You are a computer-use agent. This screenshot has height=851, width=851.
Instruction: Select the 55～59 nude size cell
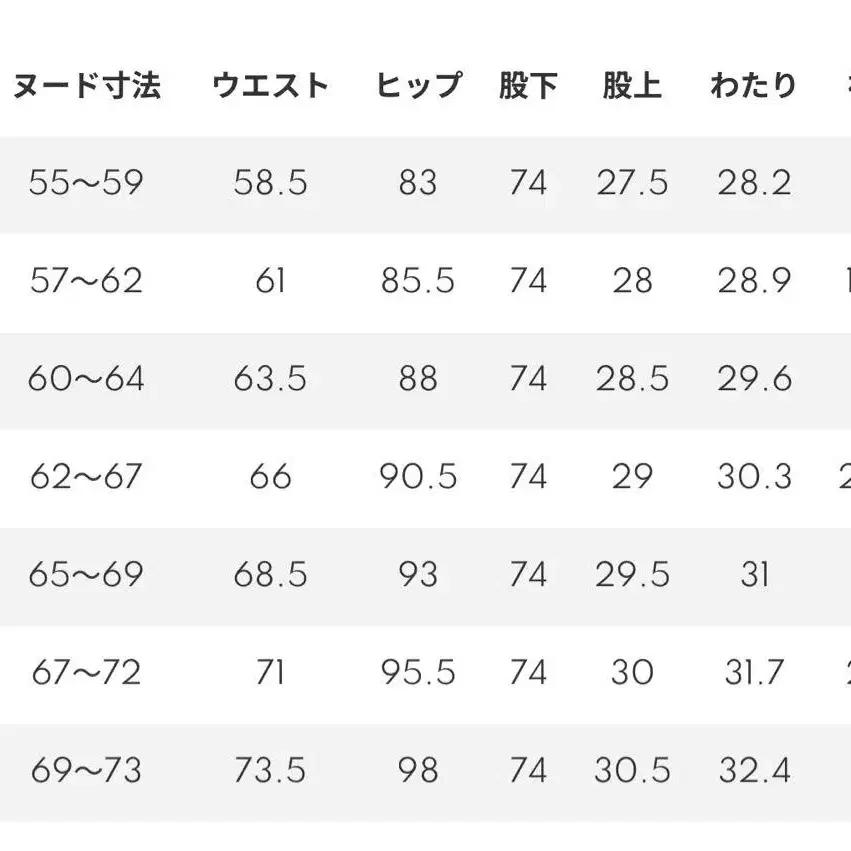[x=86, y=183]
